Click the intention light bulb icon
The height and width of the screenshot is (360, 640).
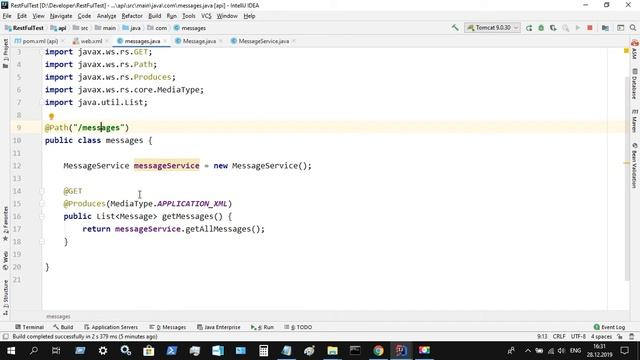pos(51,116)
